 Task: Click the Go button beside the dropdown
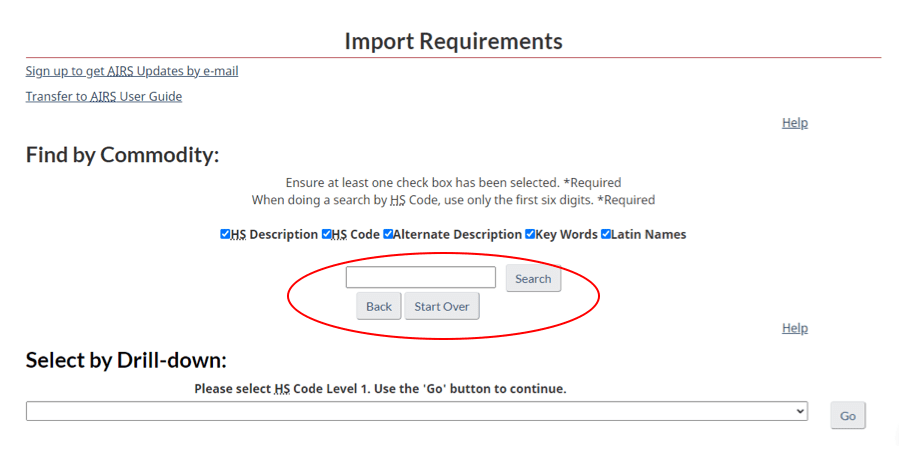tap(847, 416)
